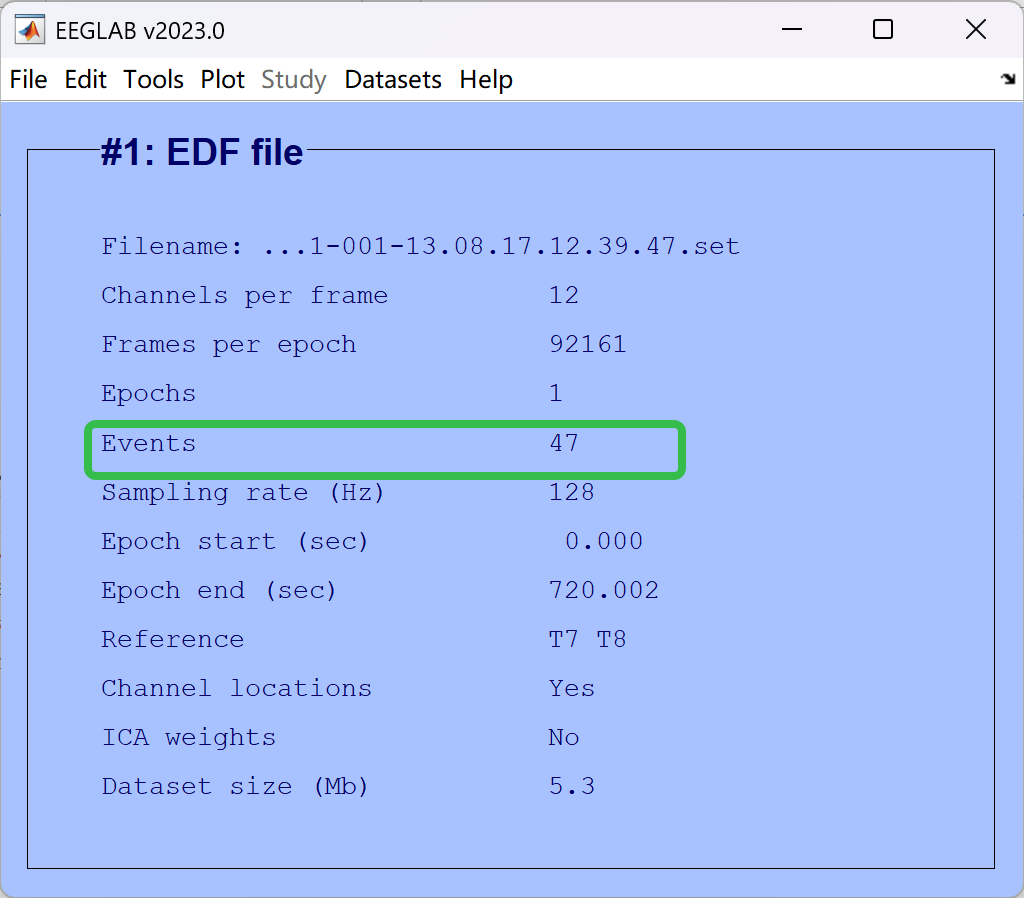Open the File menu
The width and height of the screenshot is (1024, 898).
(28, 80)
